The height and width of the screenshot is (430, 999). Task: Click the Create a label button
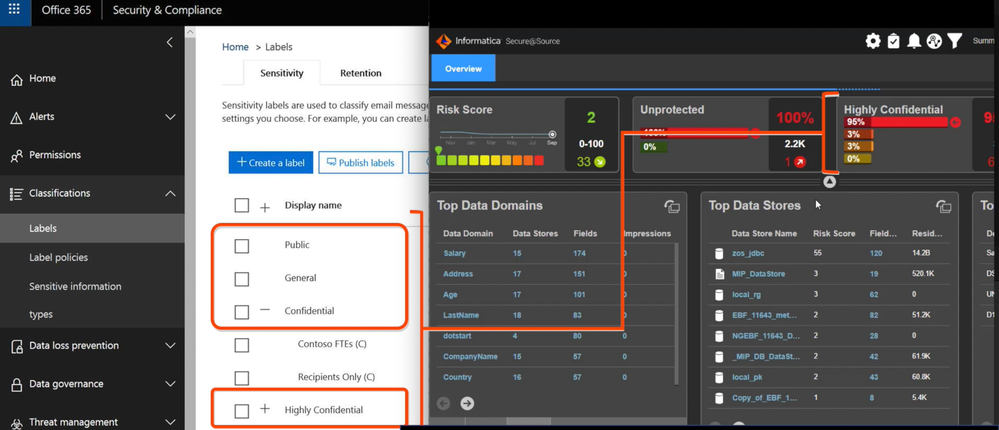click(x=270, y=162)
